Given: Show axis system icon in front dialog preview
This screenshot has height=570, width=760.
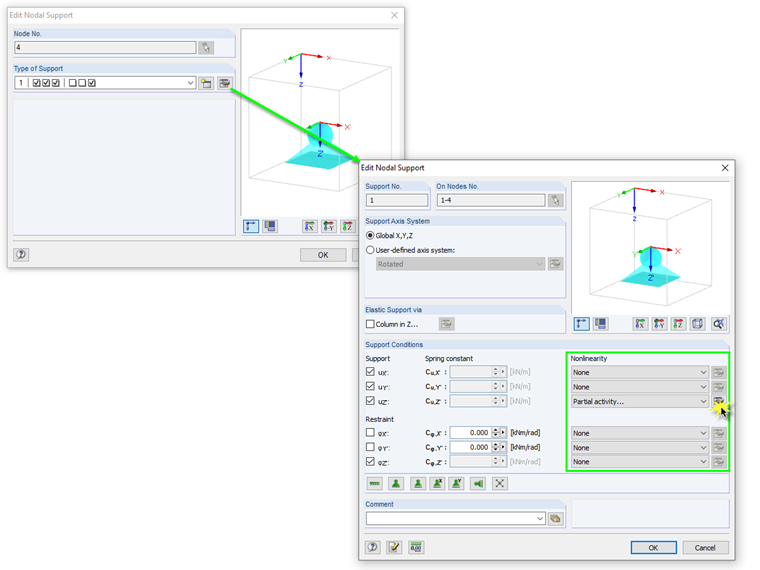Looking at the screenshot, I should pos(582,324).
